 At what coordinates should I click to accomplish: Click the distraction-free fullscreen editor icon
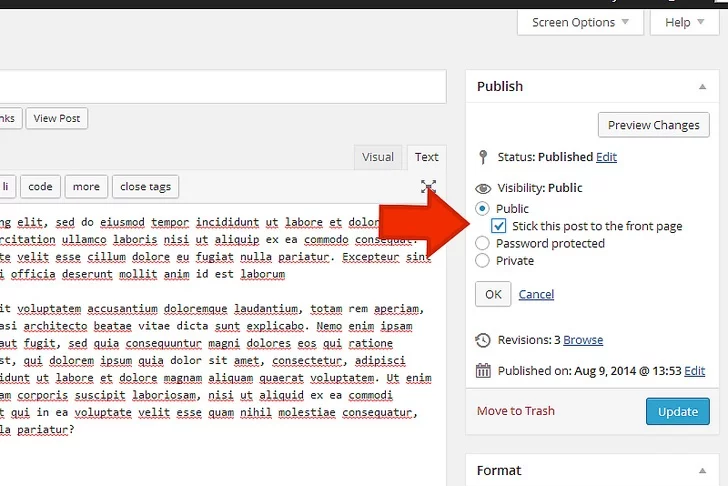coord(428,186)
